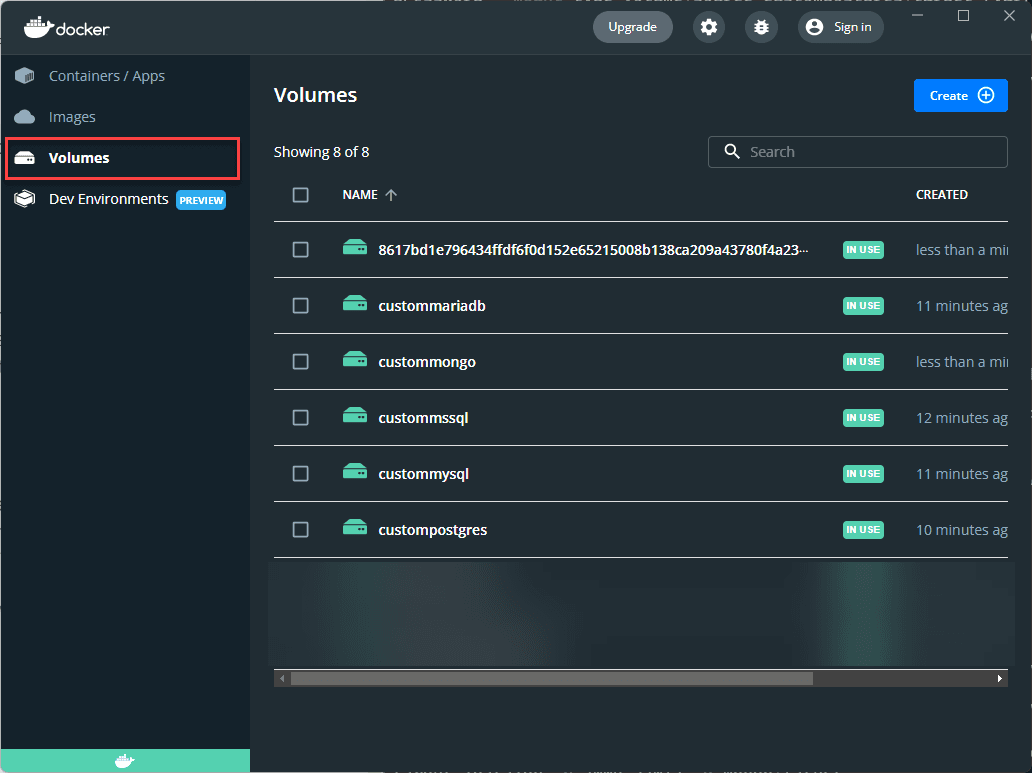
Task: Click the Dev Environments box icon
Action: [x=25, y=199]
